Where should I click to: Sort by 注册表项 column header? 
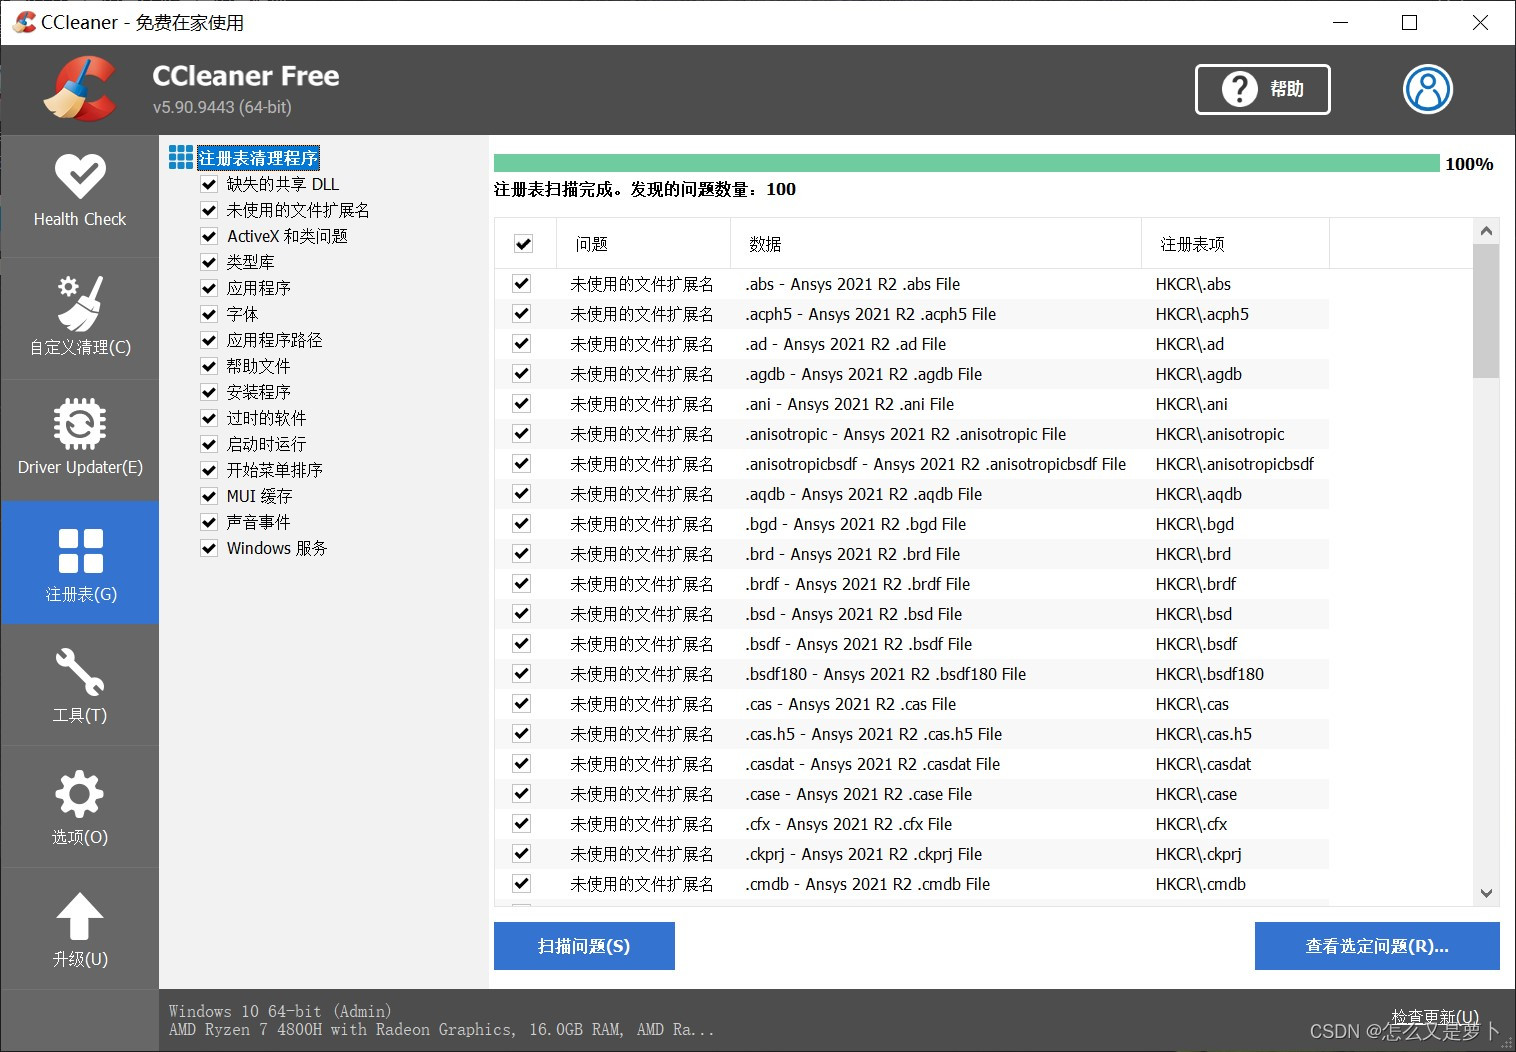coord(1235,244)
